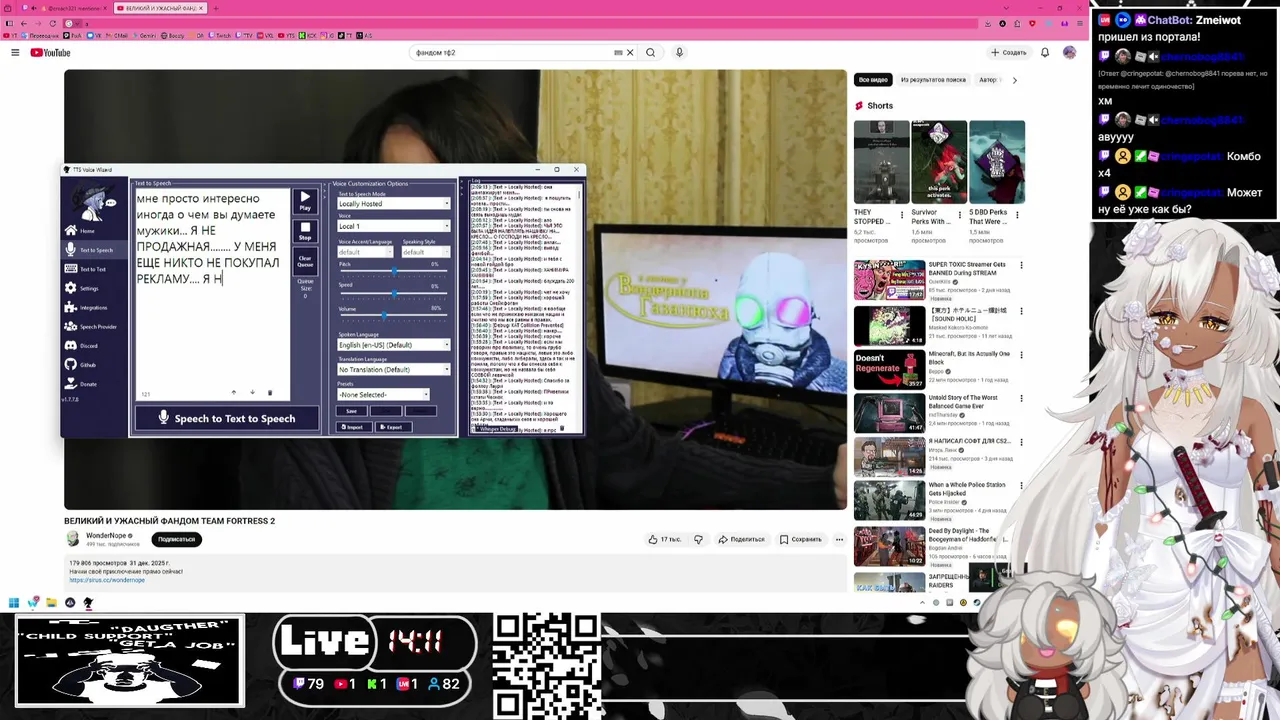Click the YouTube search magnifier button
This screenshot has width=1280, height=720.
coord(650,53)
